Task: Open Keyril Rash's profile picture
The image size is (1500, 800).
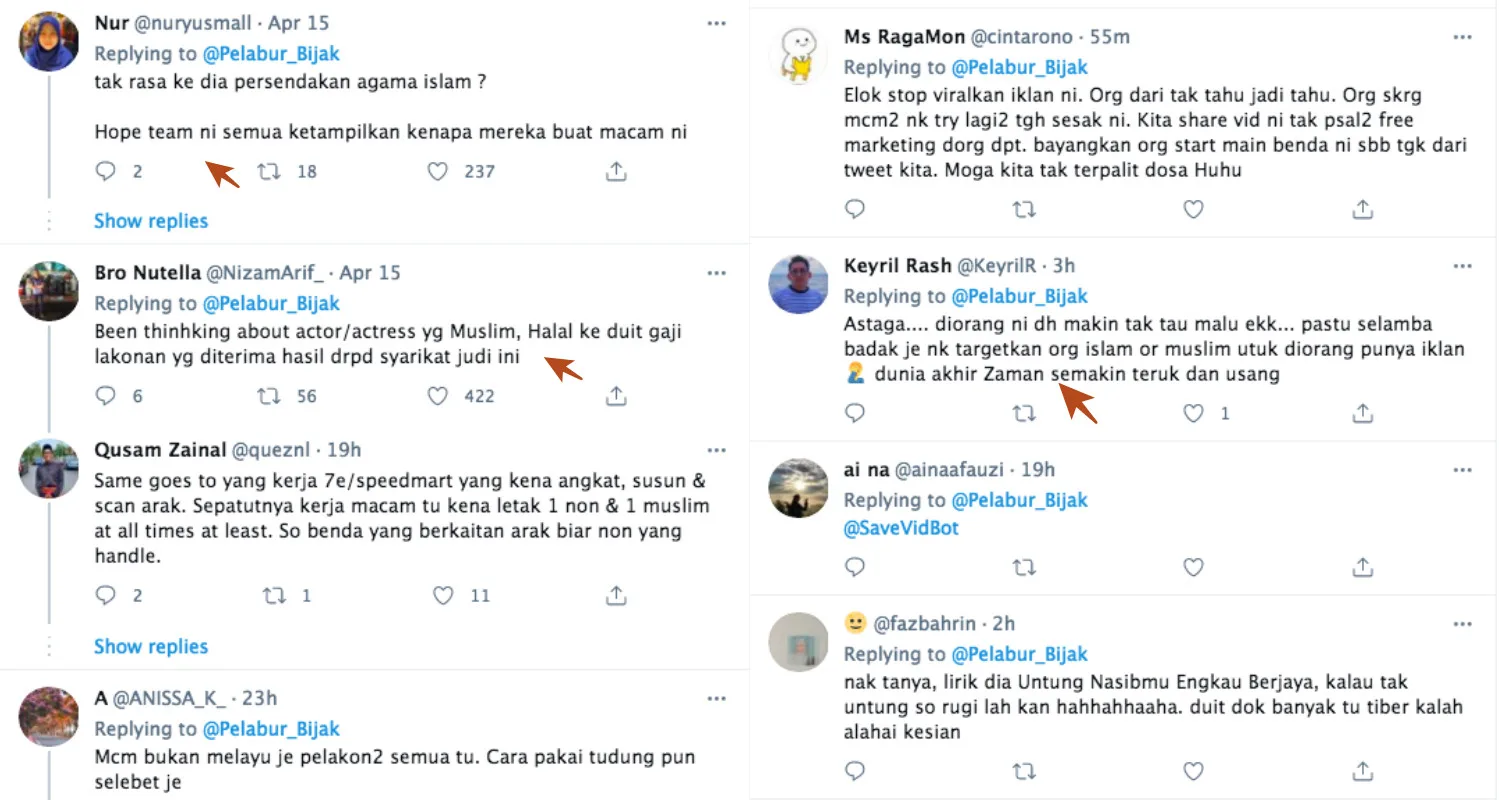Action: (x=798, y=285)
